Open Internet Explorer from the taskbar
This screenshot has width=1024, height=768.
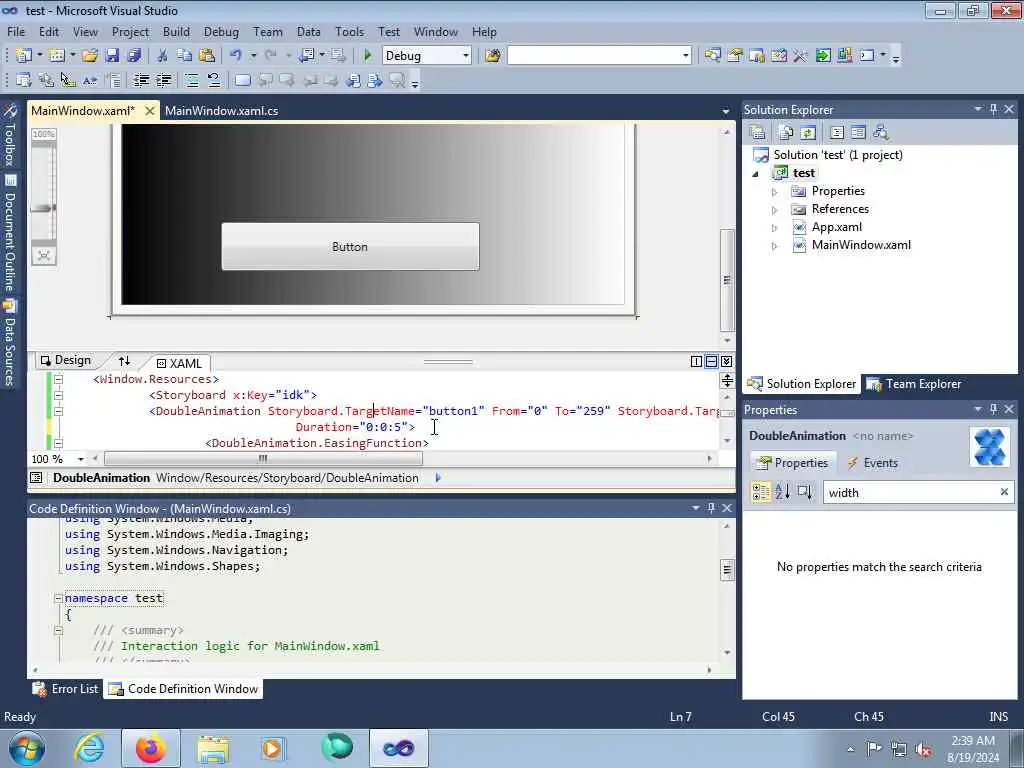point(89,748)
